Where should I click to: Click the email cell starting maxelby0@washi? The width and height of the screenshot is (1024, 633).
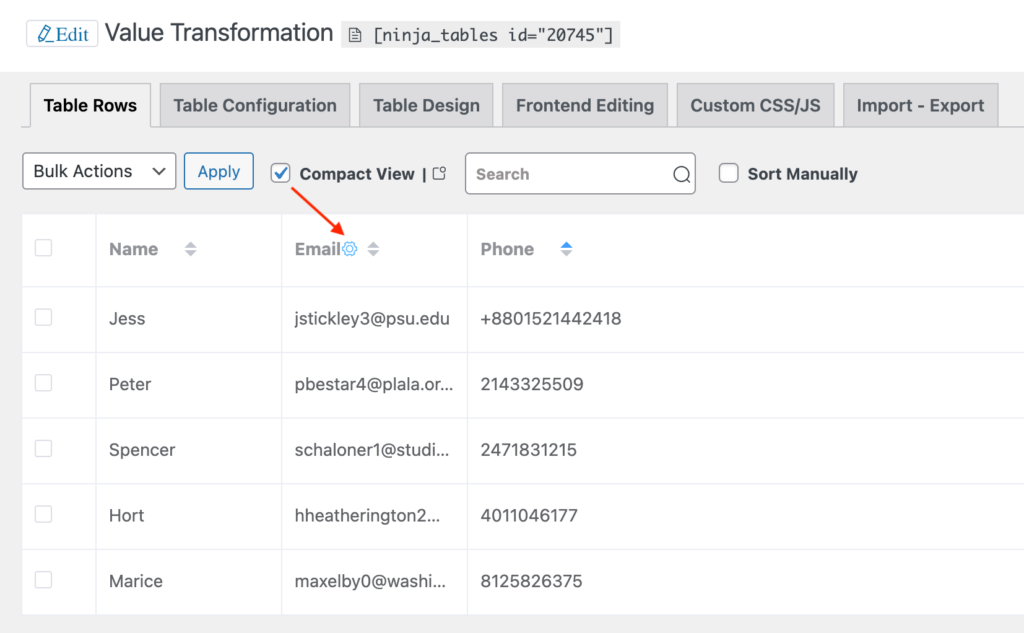(x=370, y=581)
